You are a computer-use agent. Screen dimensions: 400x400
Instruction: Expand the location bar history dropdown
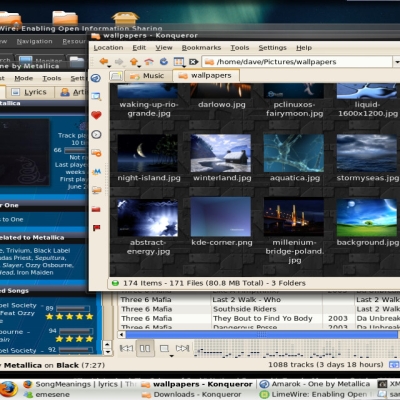pyautogui.click(x=397, y=62)
